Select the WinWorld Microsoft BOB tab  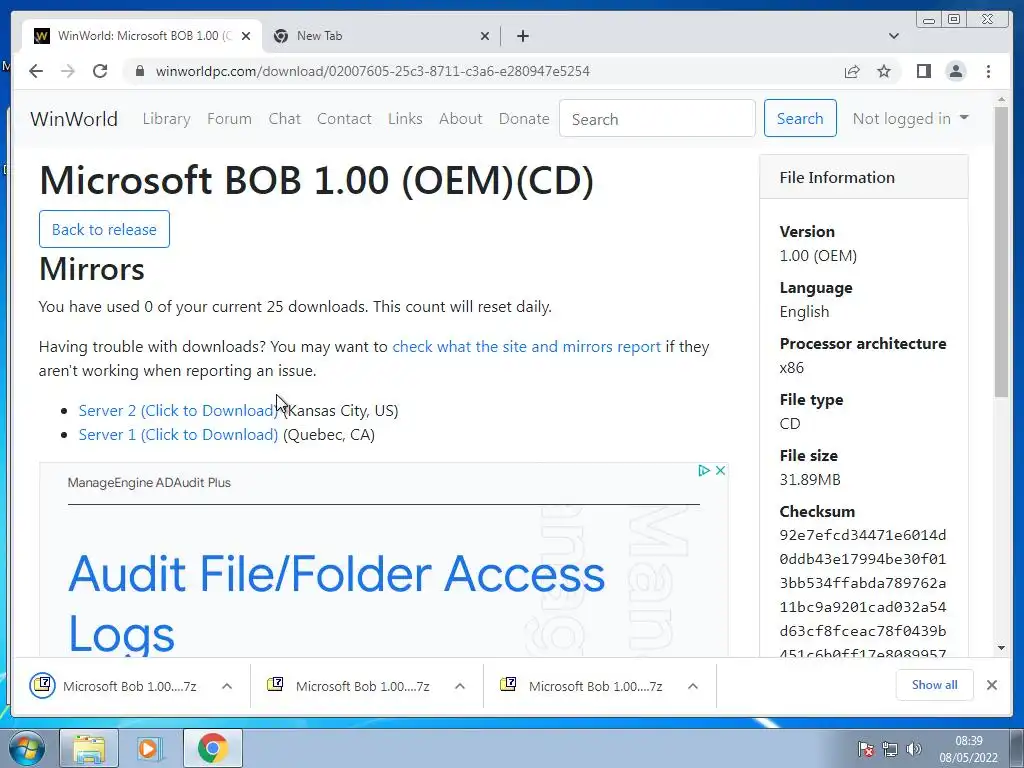142,36
